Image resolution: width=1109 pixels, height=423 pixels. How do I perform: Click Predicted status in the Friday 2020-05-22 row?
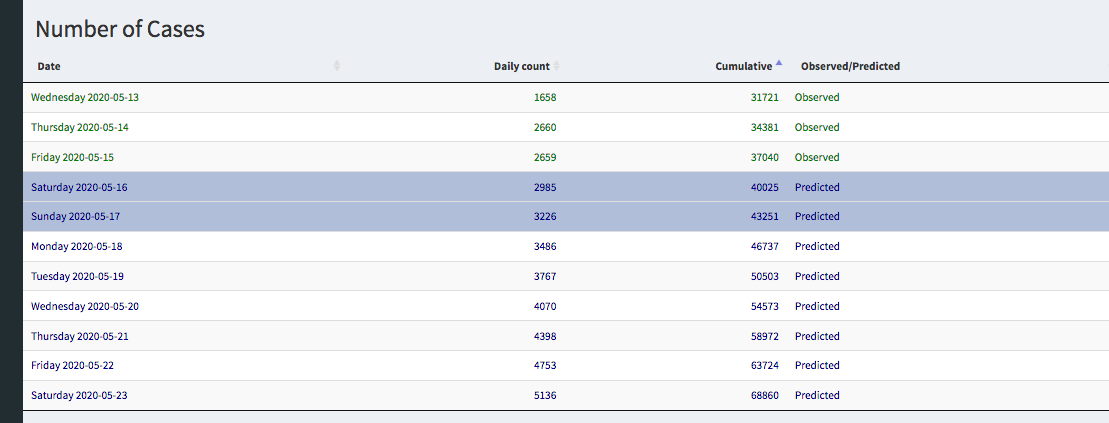817,366
